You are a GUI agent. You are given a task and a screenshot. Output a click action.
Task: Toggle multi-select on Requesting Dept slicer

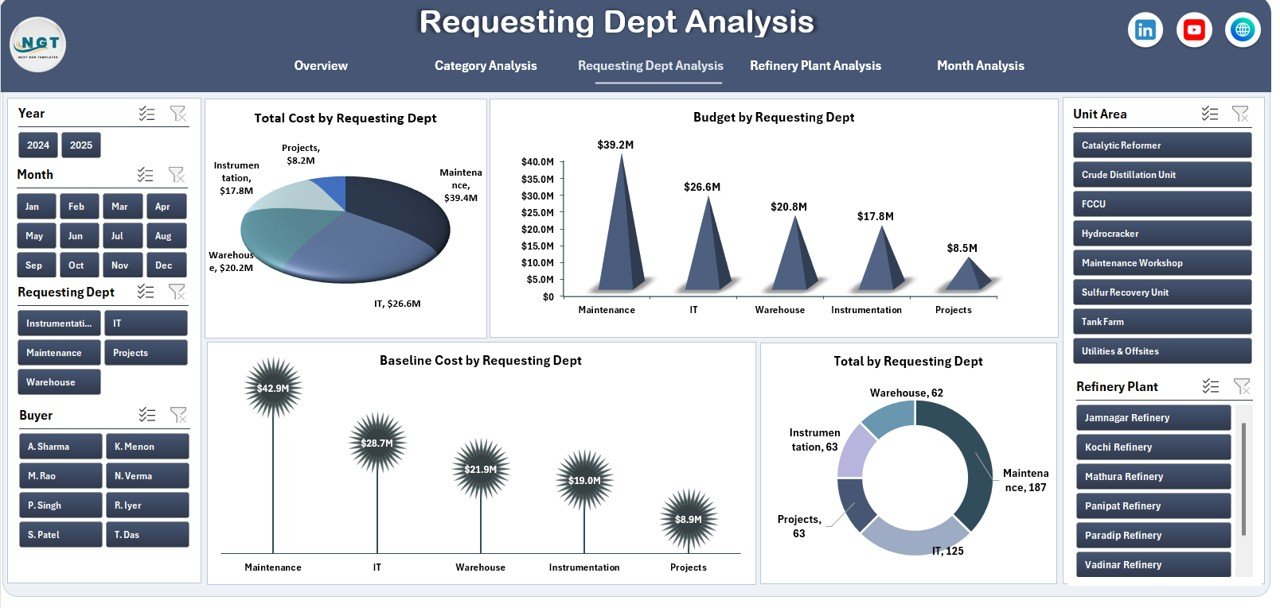click(x=146, y=292)
